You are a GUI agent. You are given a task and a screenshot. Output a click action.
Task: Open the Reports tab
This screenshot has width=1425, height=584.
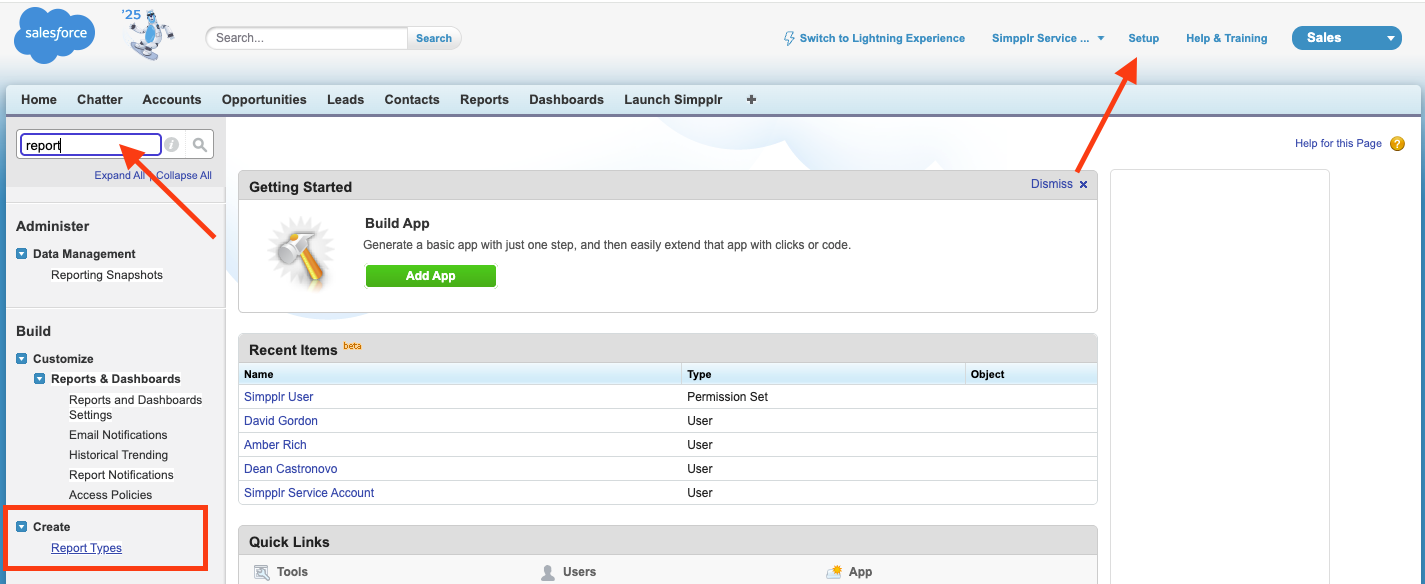tap(484, 100)
